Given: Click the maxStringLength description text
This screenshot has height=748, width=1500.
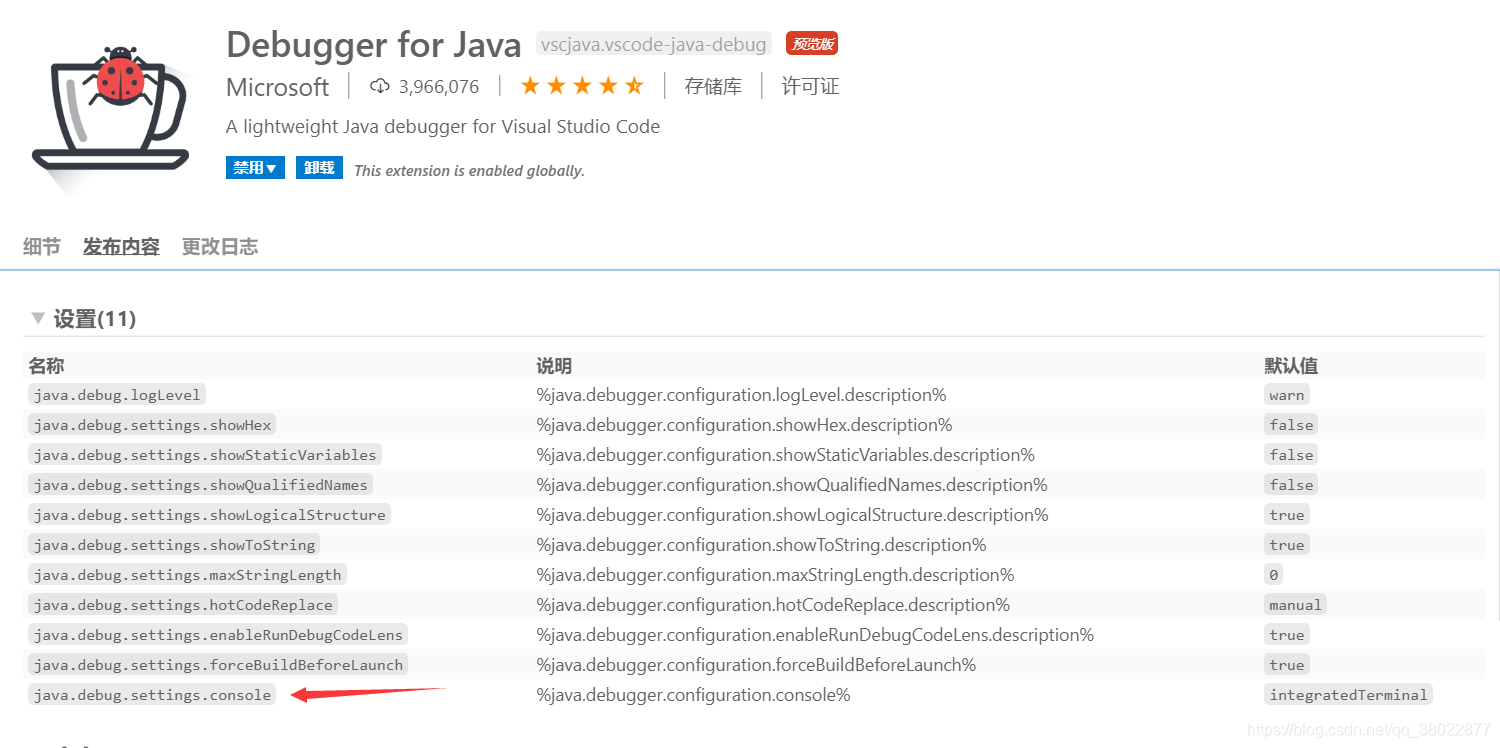Looking at the screenshot, I should [x=775, y=575].
